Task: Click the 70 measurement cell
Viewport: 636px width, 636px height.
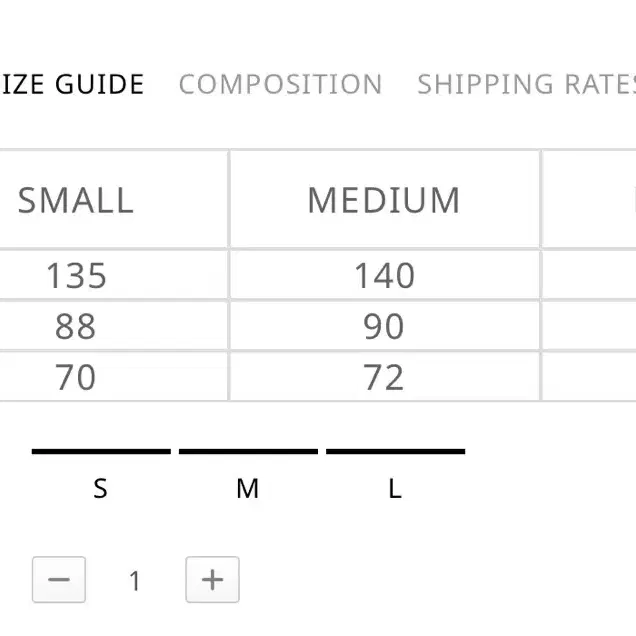Action: pyautogui.click(x=76, y=377)
